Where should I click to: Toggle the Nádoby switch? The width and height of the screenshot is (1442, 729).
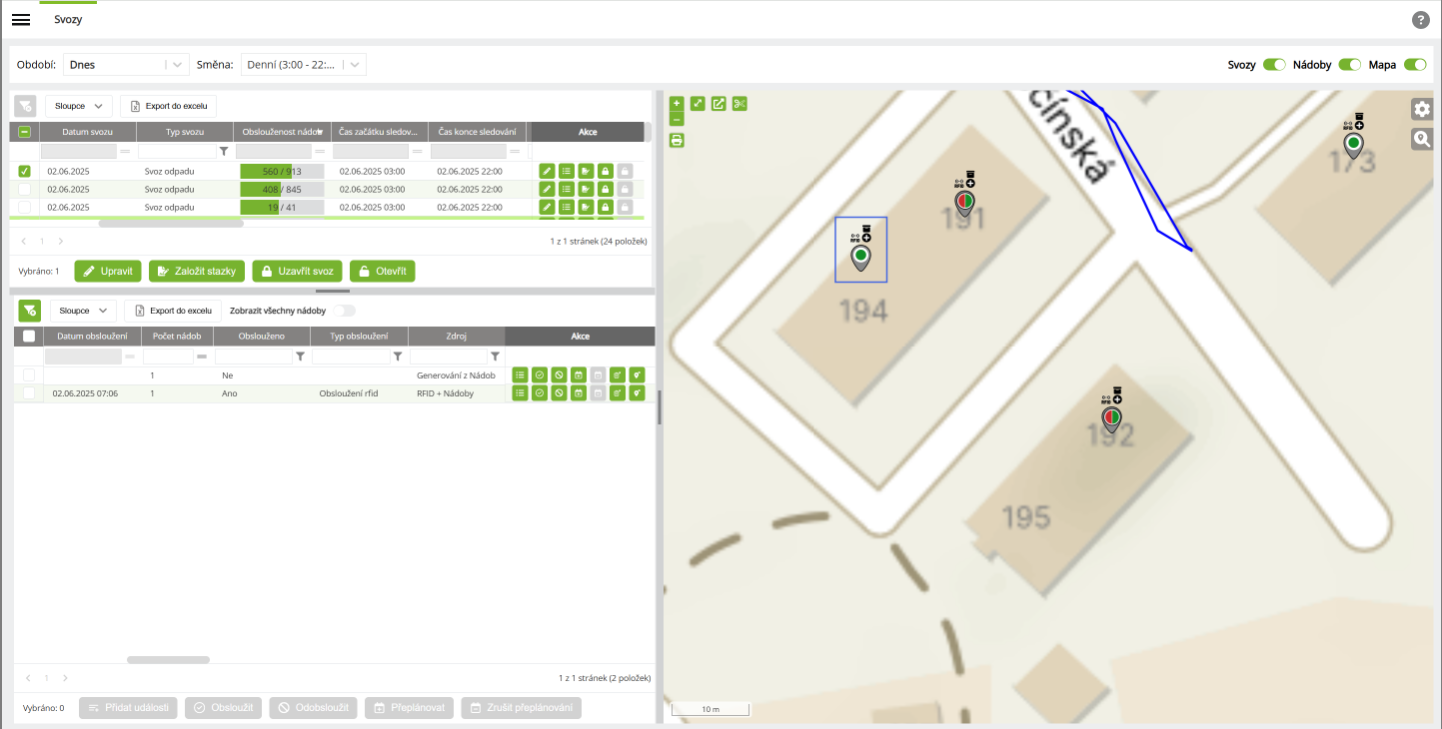[x=1350, y=65]
